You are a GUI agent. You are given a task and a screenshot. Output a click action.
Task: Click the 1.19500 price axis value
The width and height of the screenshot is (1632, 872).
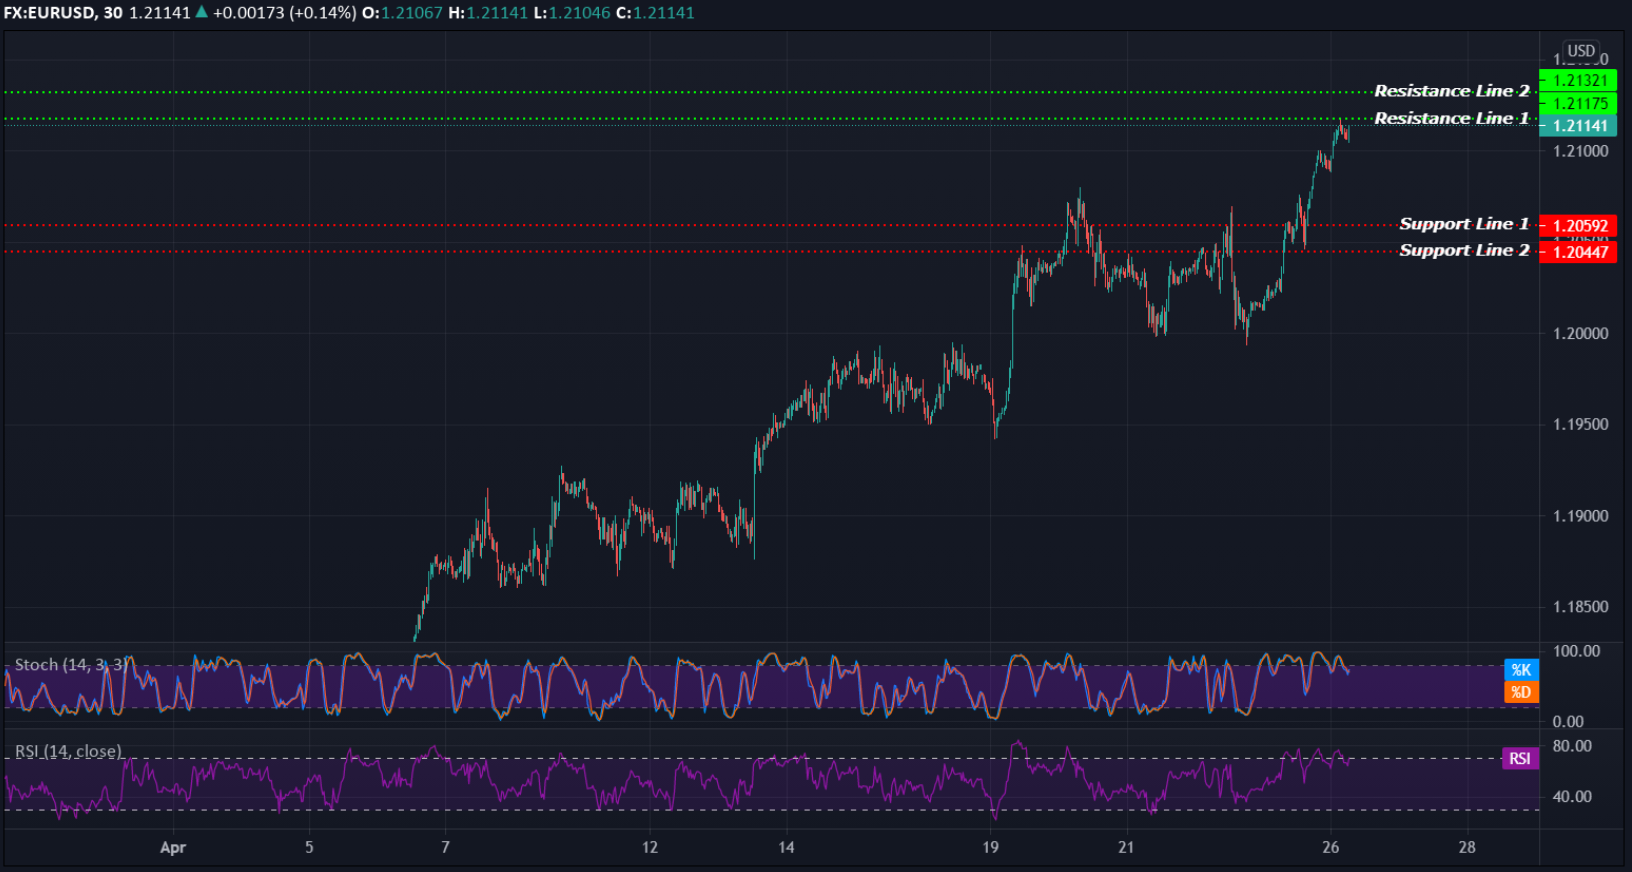point(1581,425)
